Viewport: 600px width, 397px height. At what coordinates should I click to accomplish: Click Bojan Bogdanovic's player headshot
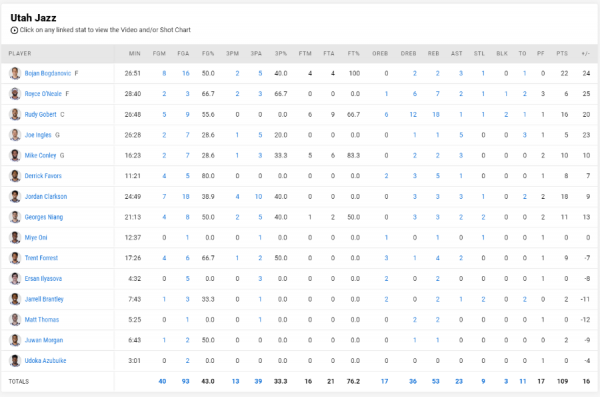click(x=15, y=73)
